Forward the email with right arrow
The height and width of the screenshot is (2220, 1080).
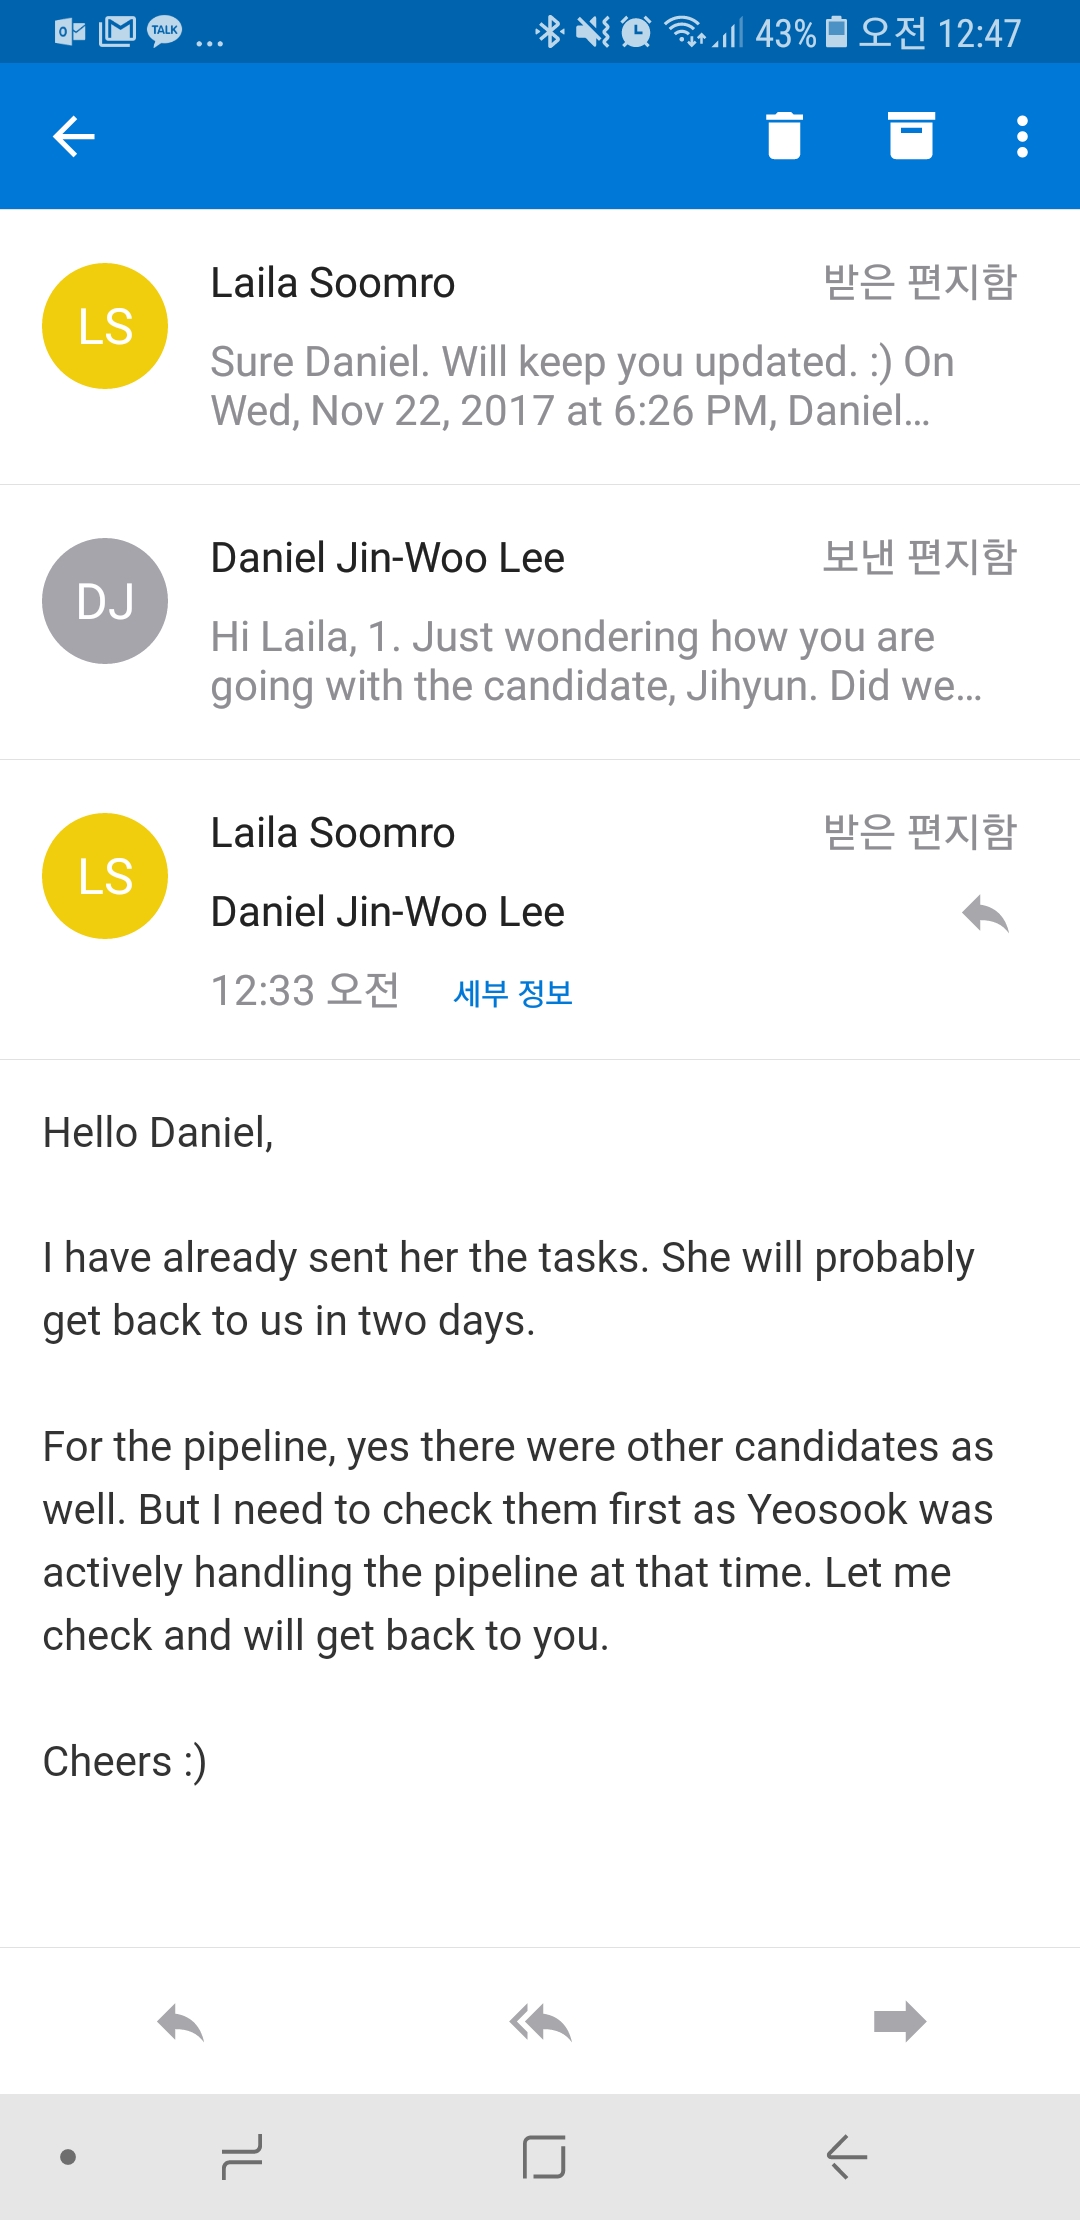tap(899, 2022)
